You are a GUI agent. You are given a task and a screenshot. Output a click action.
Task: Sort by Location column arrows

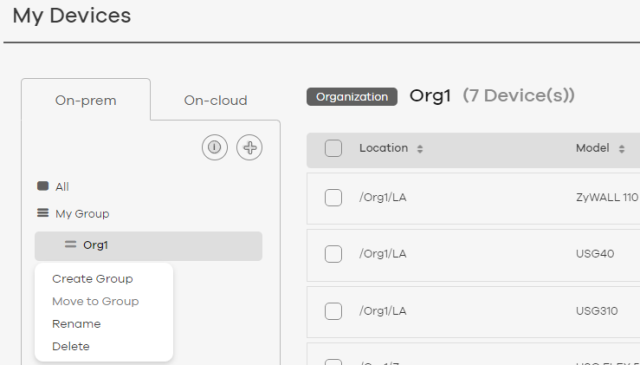coord(420,149)
